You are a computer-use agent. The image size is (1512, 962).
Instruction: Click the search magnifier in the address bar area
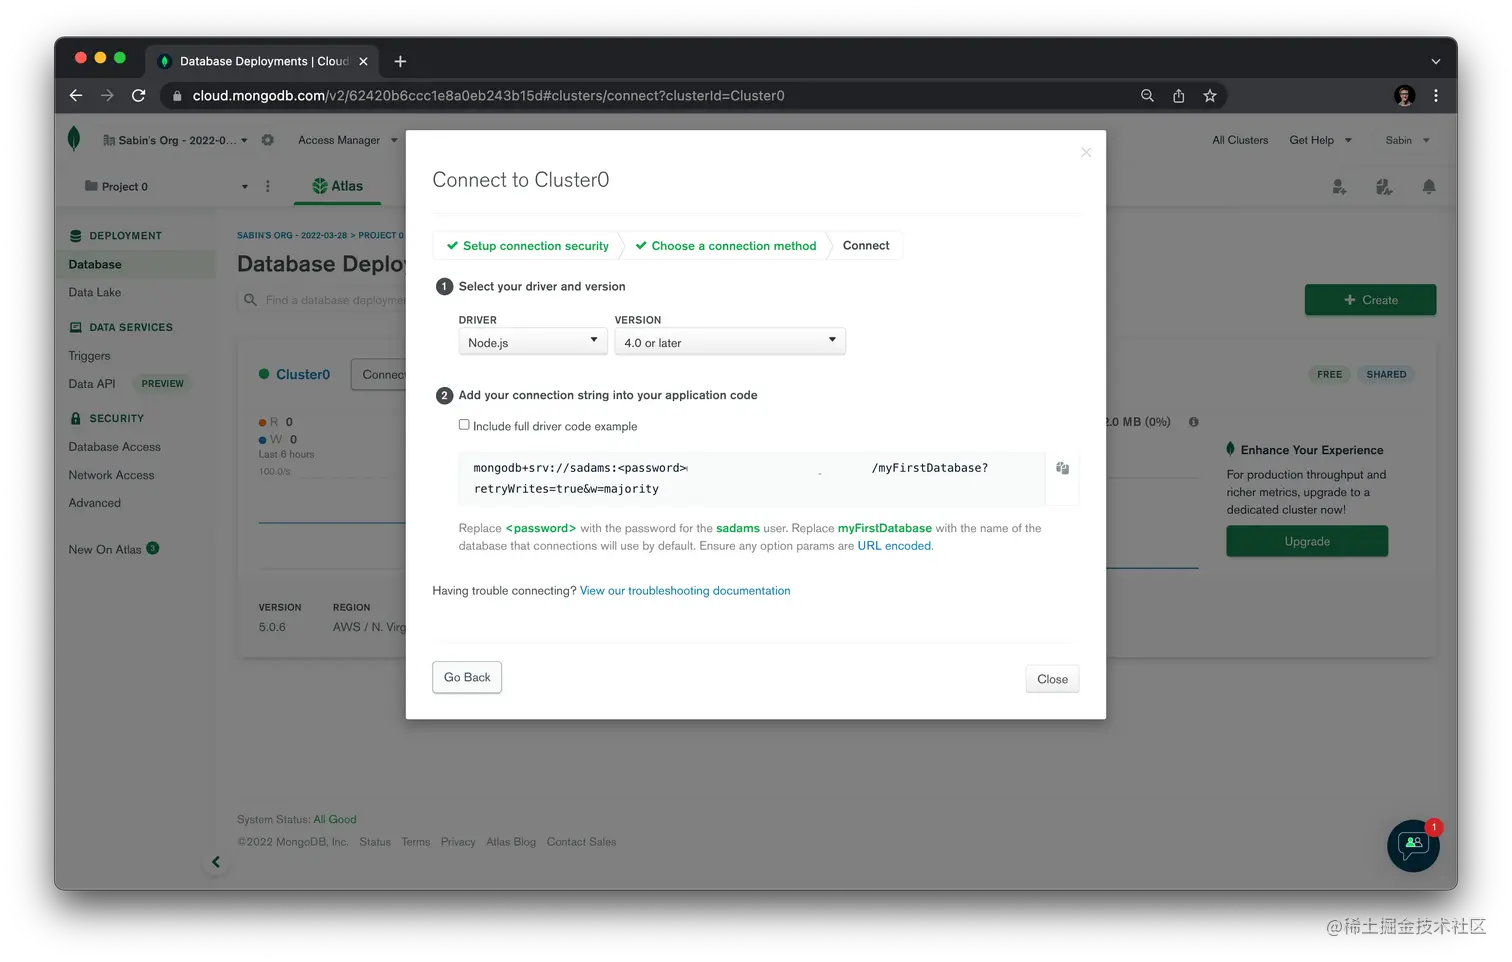1146,95
